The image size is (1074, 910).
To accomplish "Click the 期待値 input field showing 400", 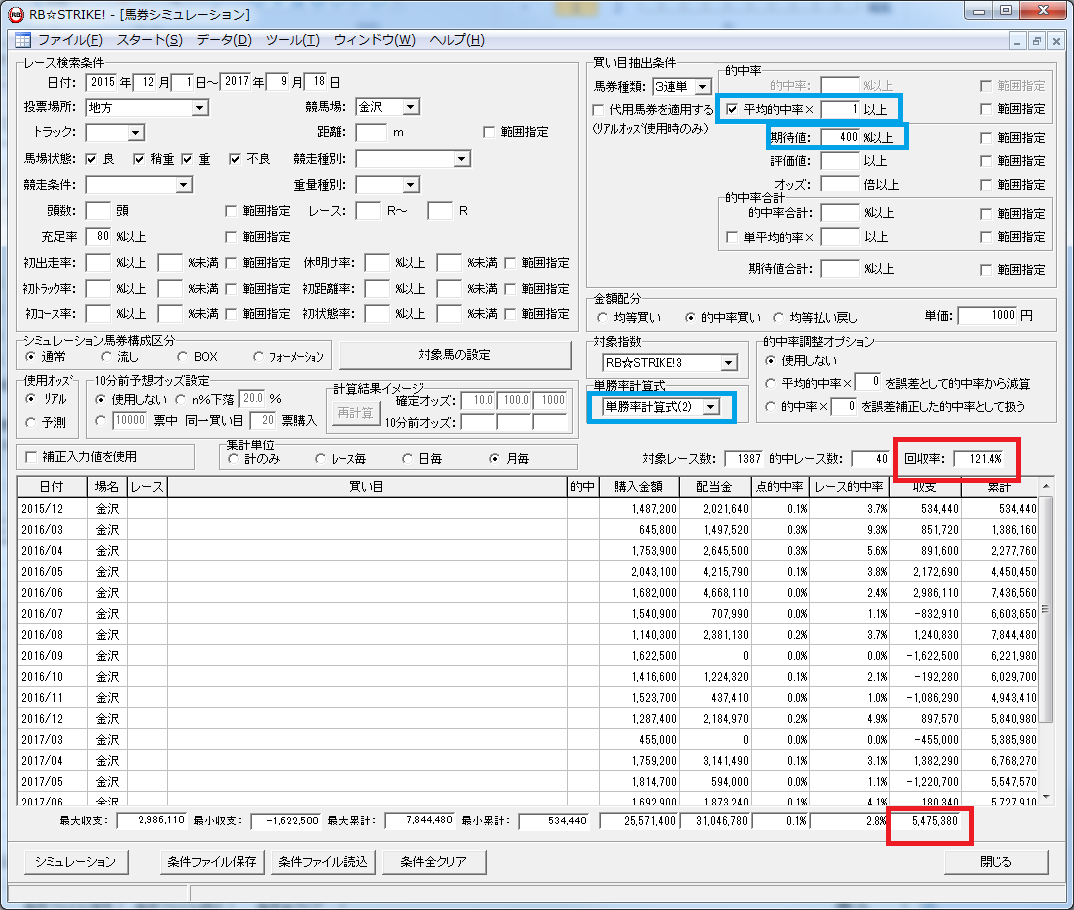I will coord(840,138).
